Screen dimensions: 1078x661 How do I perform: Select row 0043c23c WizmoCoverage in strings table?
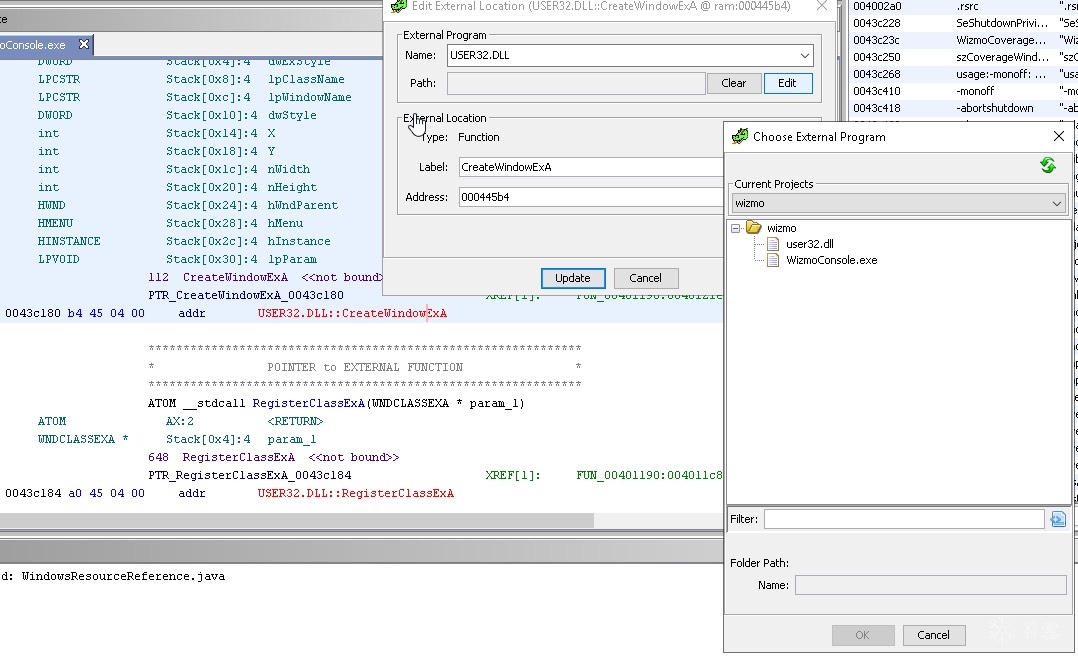click(964, 40)
